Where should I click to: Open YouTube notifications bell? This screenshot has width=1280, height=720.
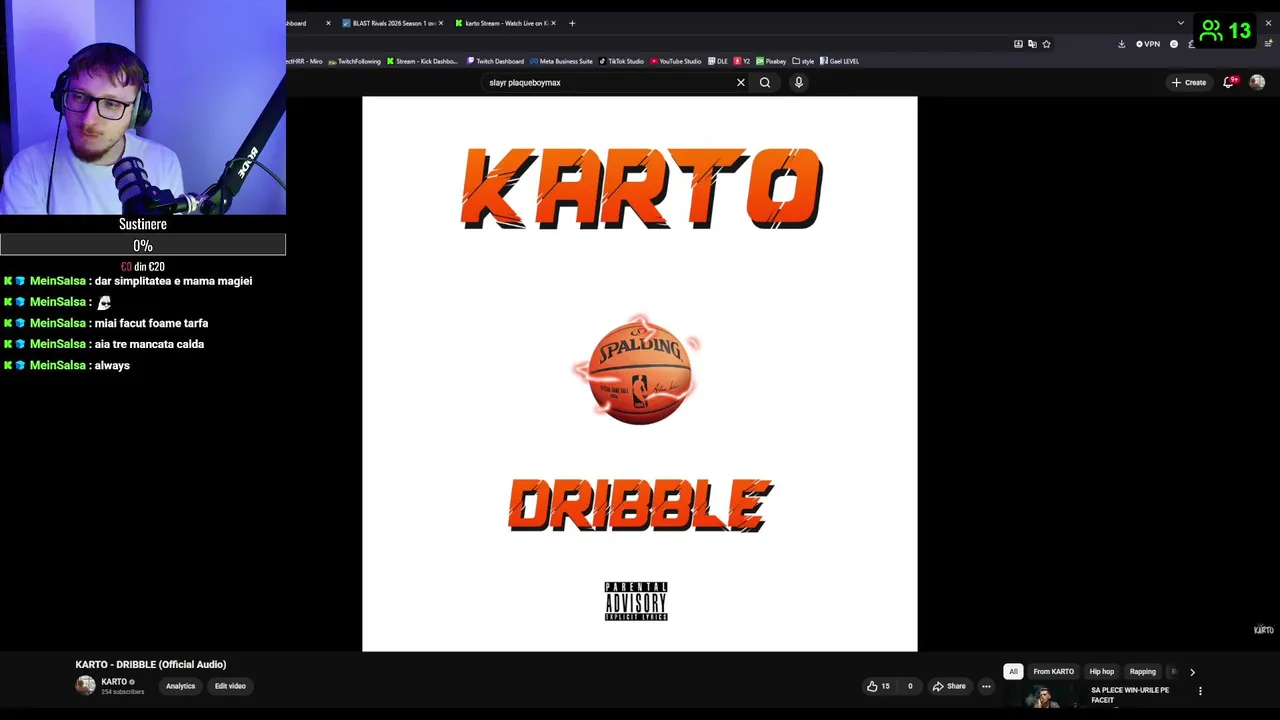[x=1229, y=82]
